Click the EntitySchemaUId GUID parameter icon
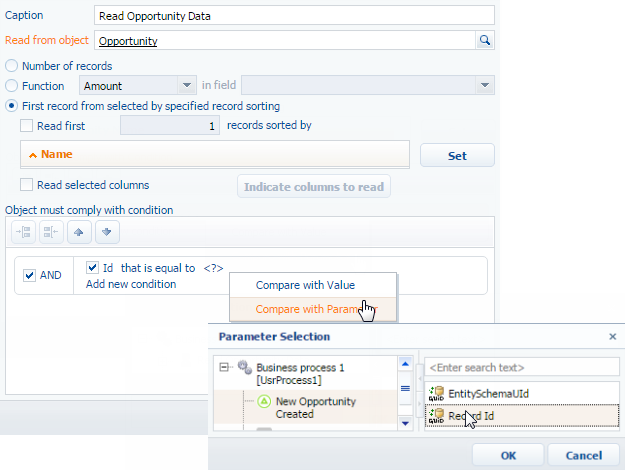 click(435, 392)
